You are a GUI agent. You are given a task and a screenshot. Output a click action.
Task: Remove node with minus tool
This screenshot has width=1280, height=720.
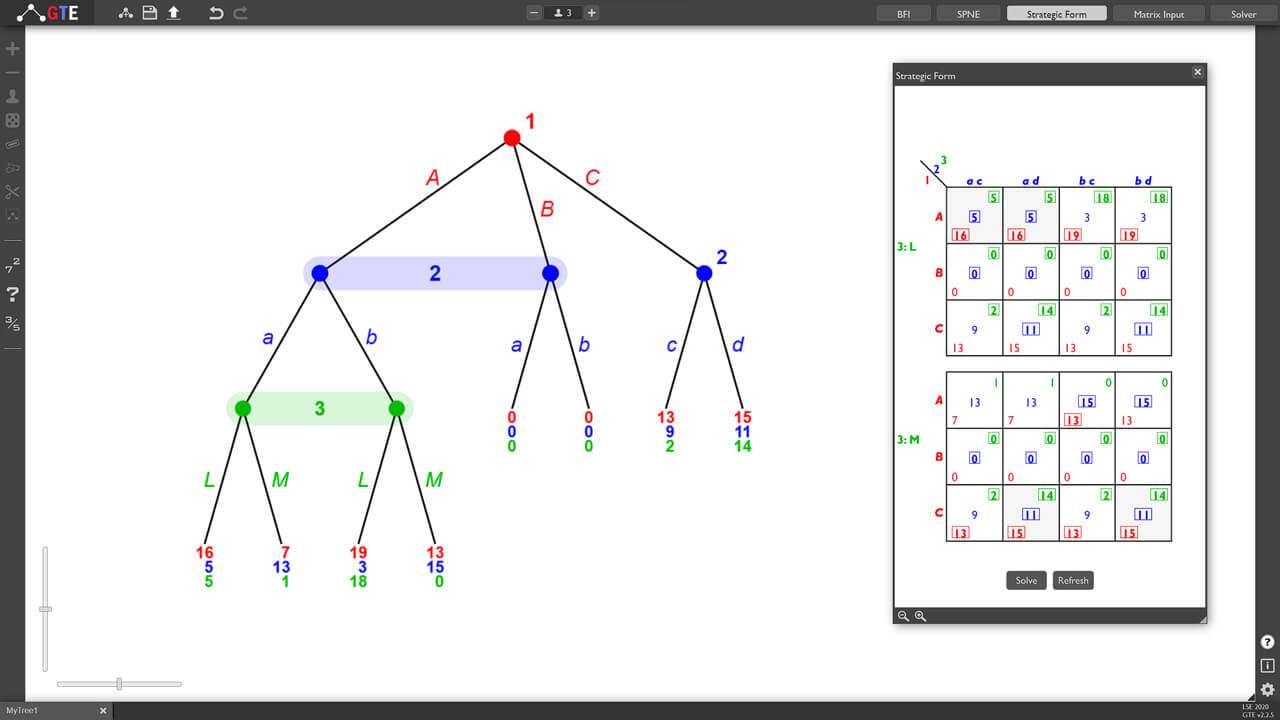[x=13, y=73]
